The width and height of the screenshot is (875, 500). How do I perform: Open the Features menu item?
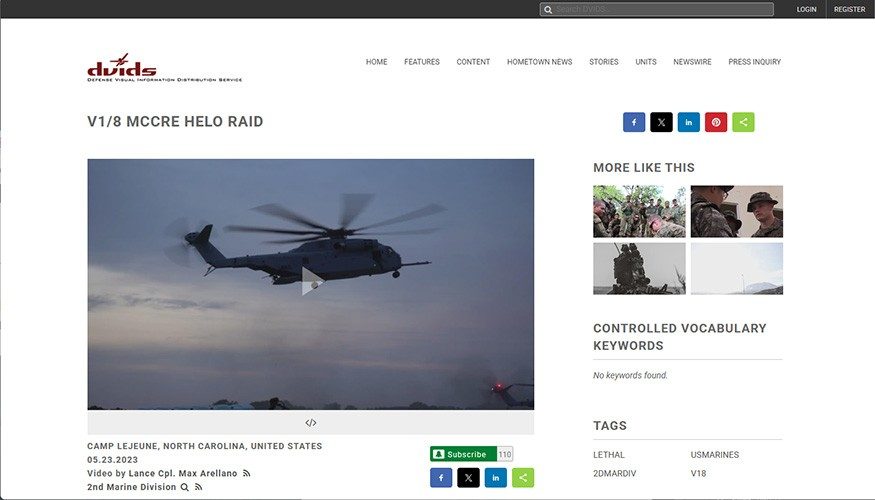point(422,62)
